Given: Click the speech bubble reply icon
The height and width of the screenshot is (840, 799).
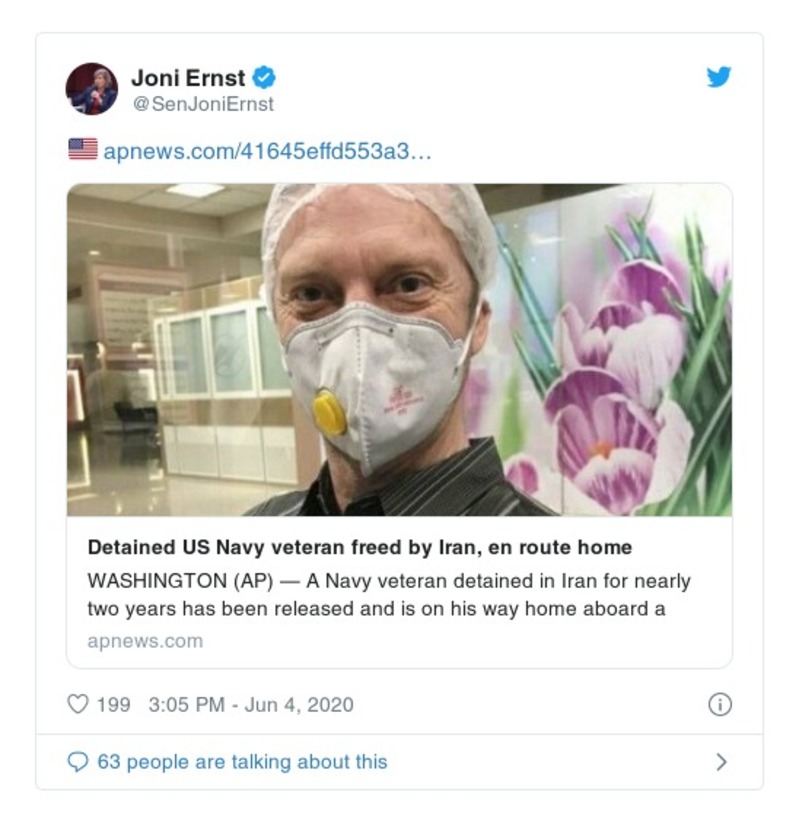Looking at the screenshot, I should [x=77, y=762].
